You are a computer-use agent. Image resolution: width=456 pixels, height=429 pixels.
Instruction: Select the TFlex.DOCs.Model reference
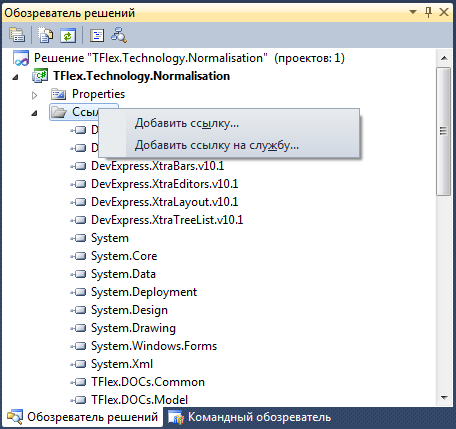(x=139, y=400)
